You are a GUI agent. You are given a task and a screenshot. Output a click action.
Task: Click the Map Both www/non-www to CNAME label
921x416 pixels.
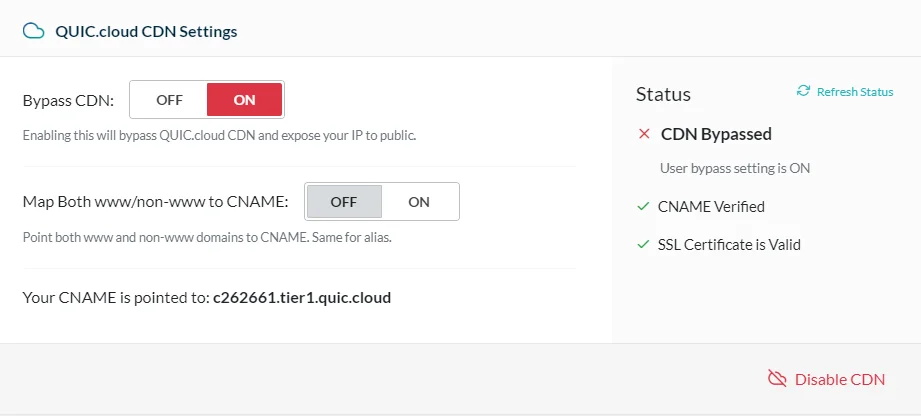[156, 202]
